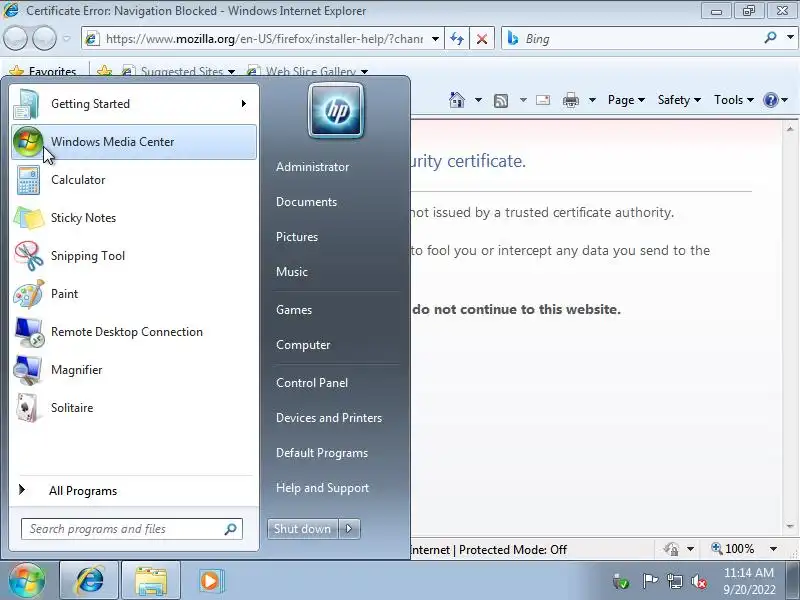Click the IE Help question icon
Screen dimensions: 800x600
click(770, 100)
